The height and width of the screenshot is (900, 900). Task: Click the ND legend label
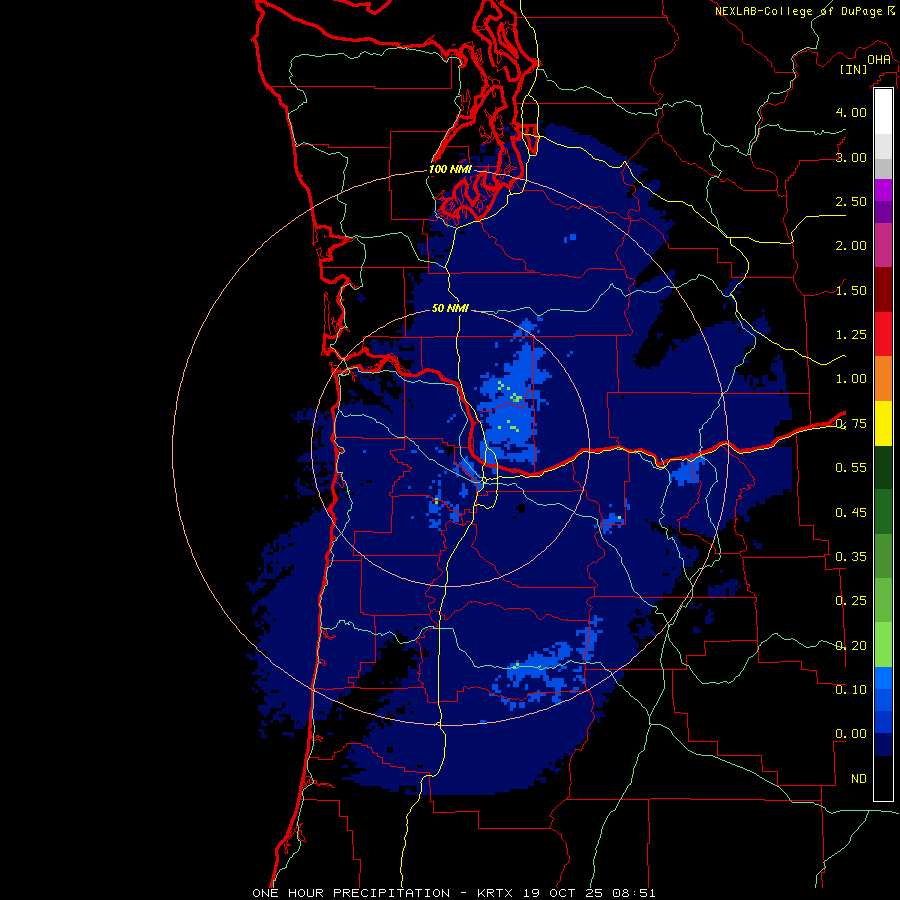pos(859,779)
